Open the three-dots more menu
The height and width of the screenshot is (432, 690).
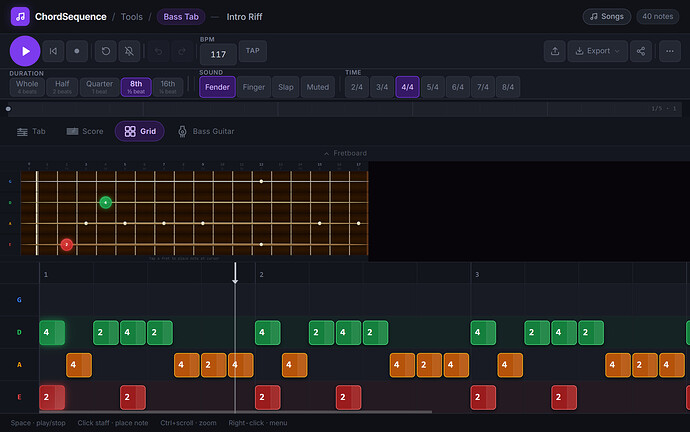670,51
